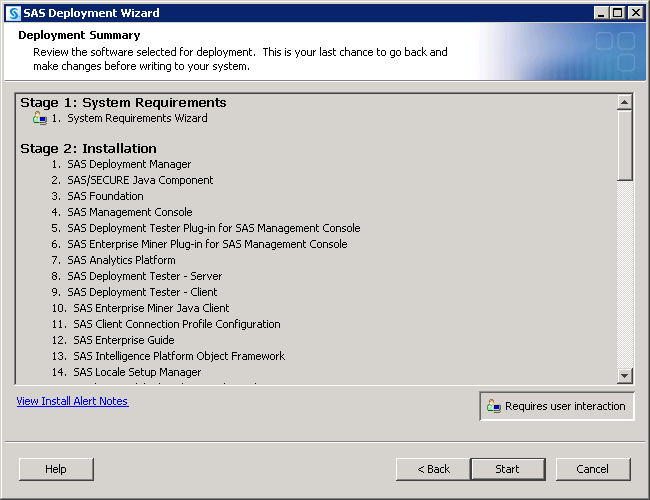
Task: Go back using the Back button
Action: (433, 469)
